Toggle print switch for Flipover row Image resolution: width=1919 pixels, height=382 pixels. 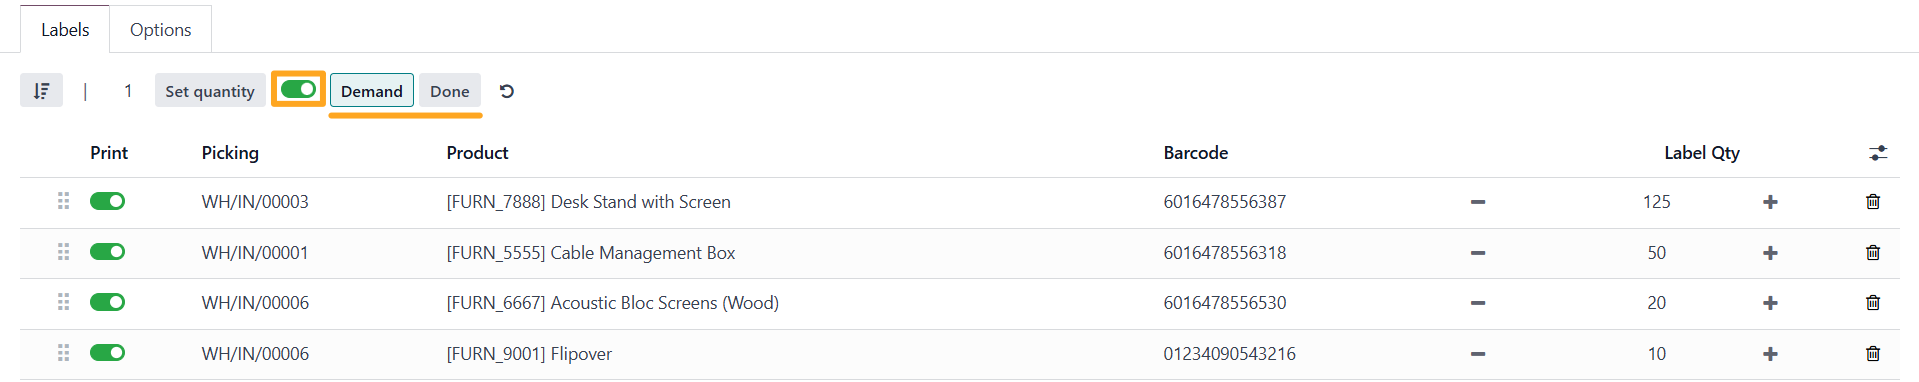pos(107,353)
